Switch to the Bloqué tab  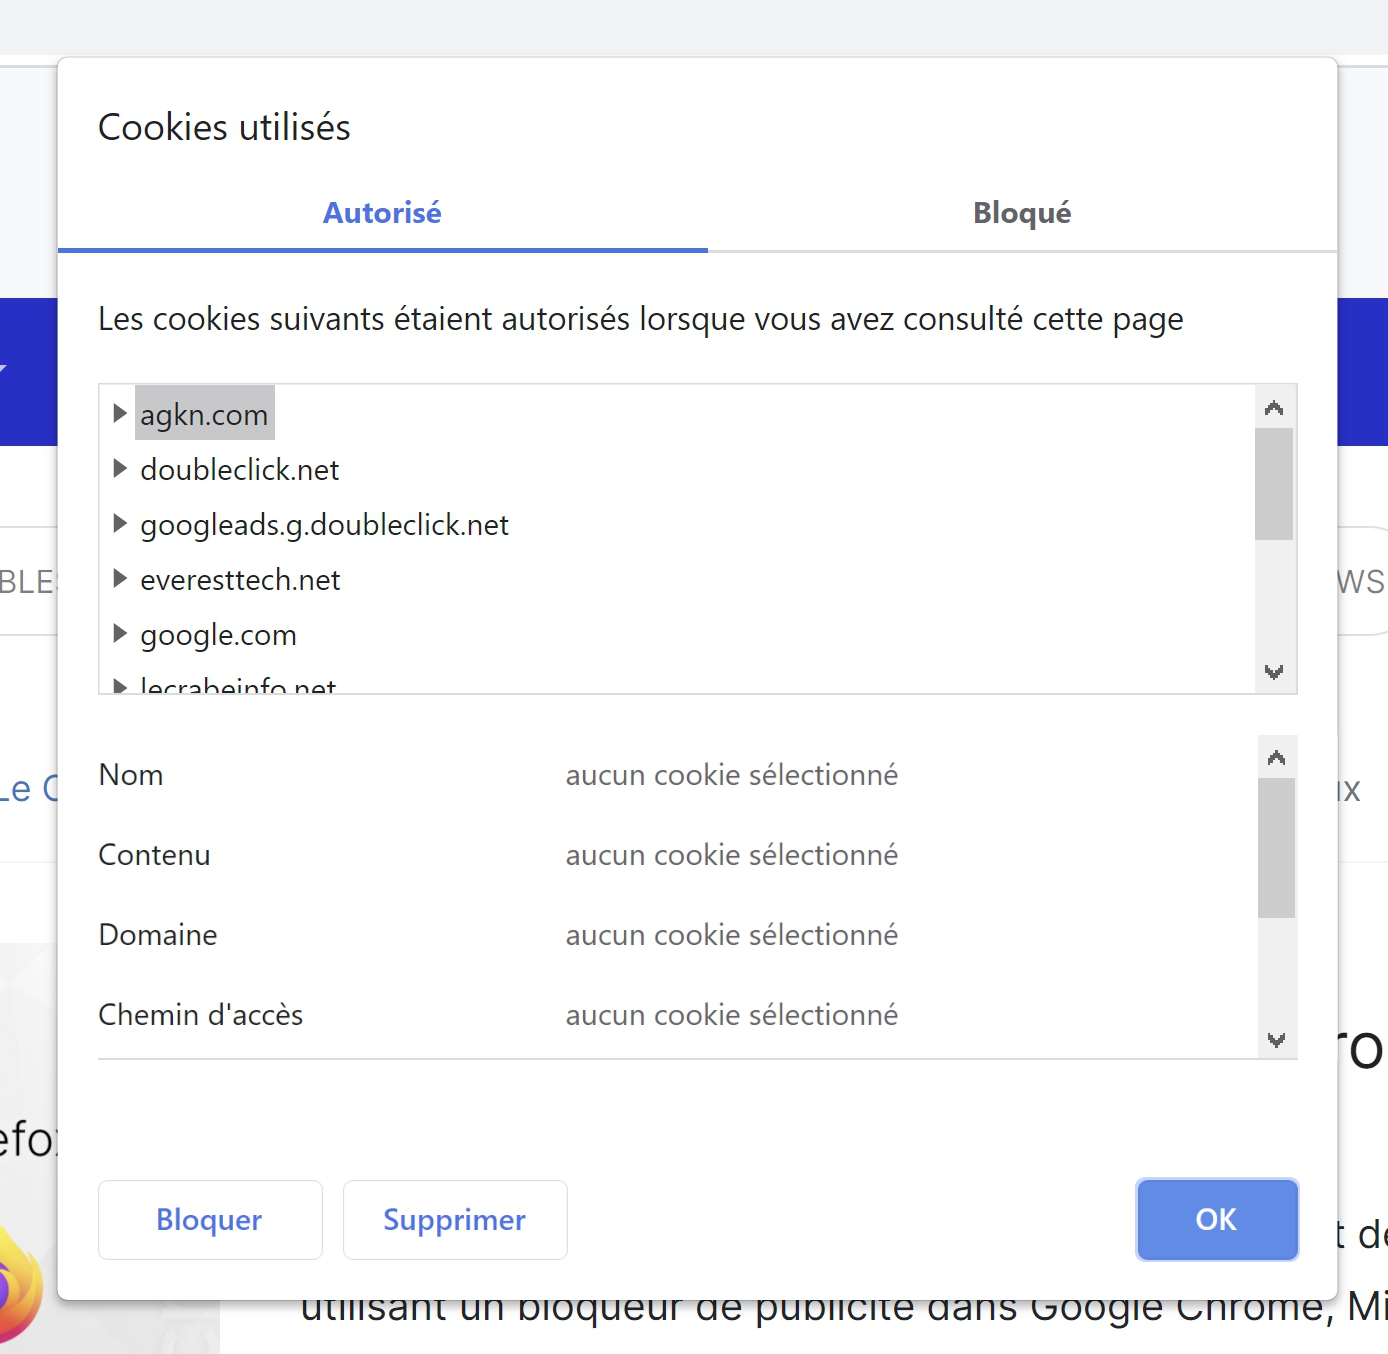click(1022, 213)
